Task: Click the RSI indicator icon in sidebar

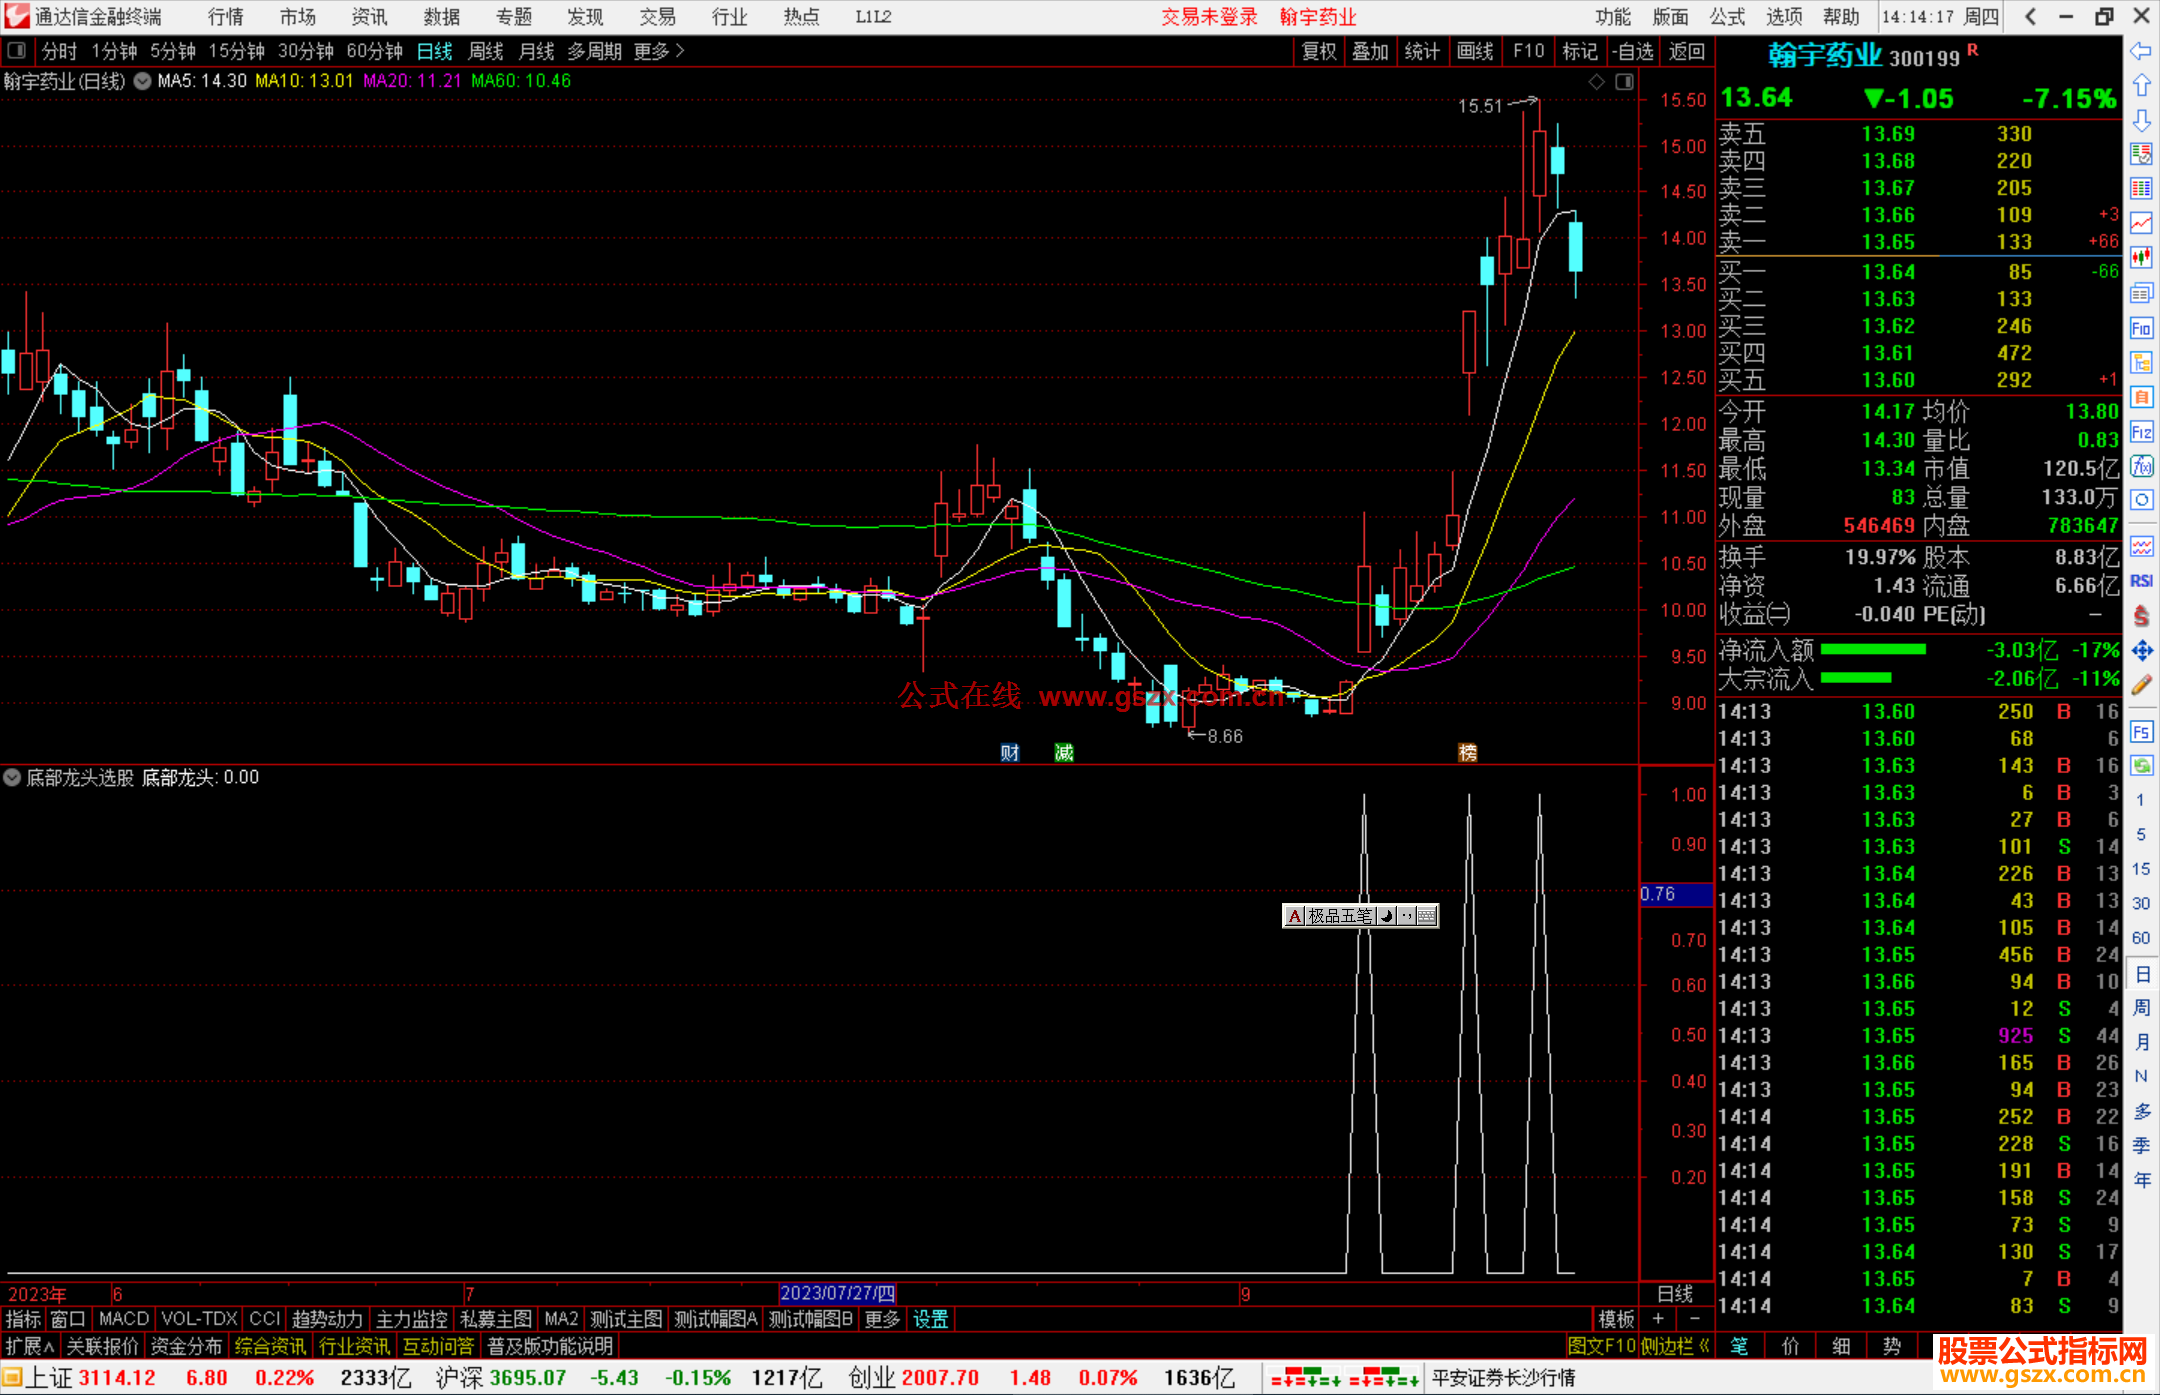Action: point(2141,581)
